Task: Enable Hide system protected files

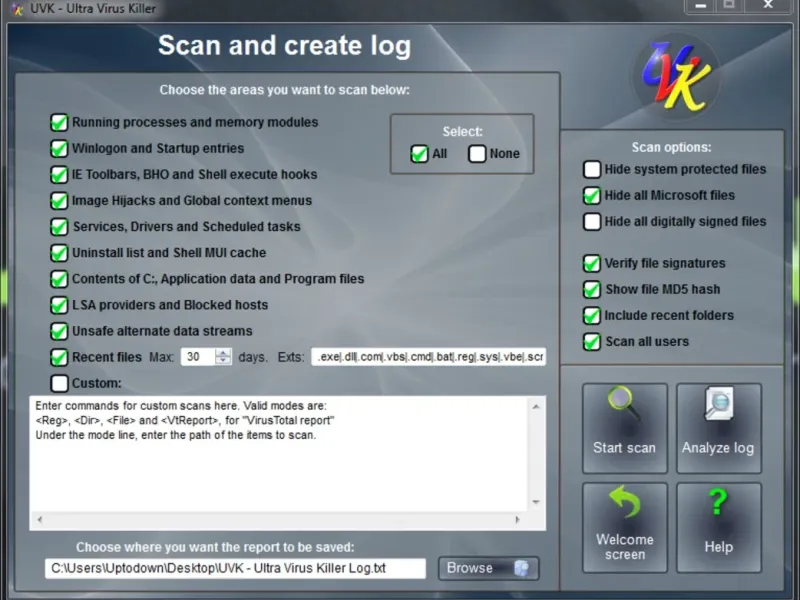Action: point(592,169)
